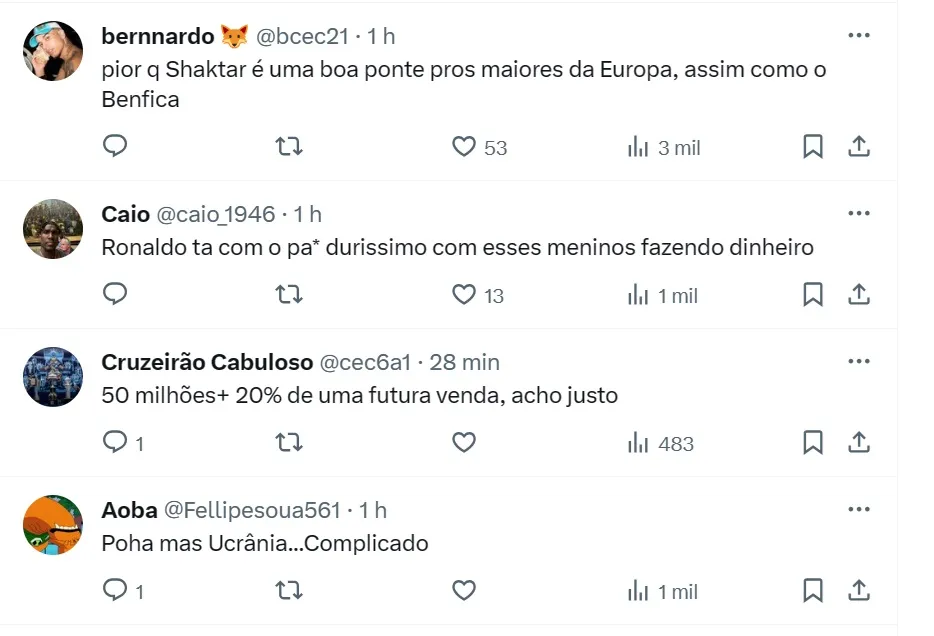Open Caio's profile picture
Image resolution: width=934 pixels, height=636 pixels.
tap(53, 229)
